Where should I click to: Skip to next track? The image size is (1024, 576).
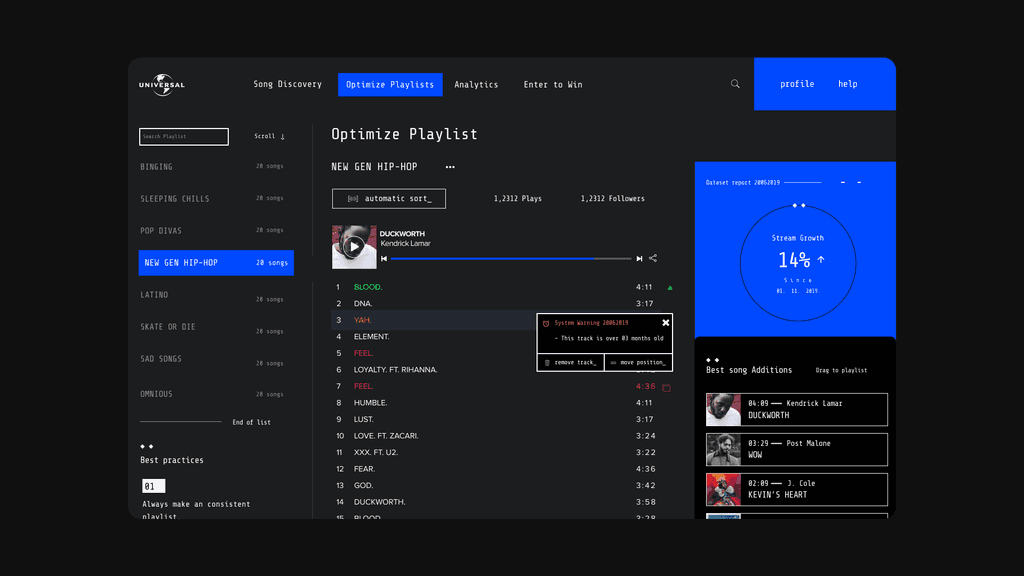[639, 259]
